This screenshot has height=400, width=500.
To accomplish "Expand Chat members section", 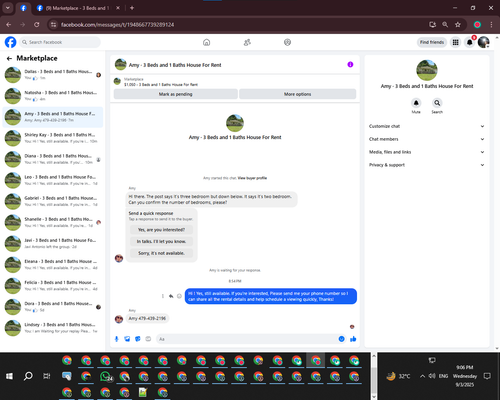I will click(x=426, y=139).
